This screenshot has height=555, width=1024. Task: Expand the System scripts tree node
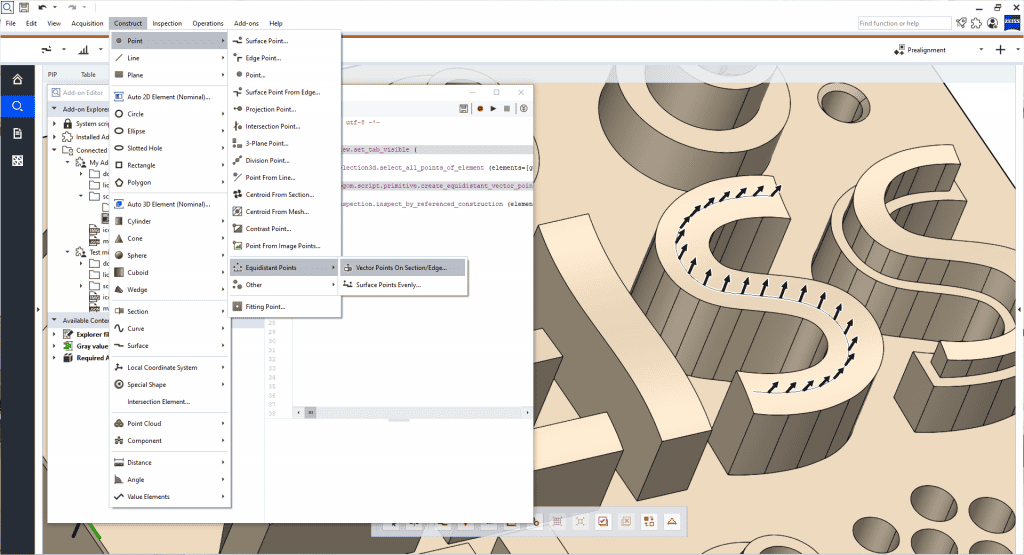(x=55, y=124)
